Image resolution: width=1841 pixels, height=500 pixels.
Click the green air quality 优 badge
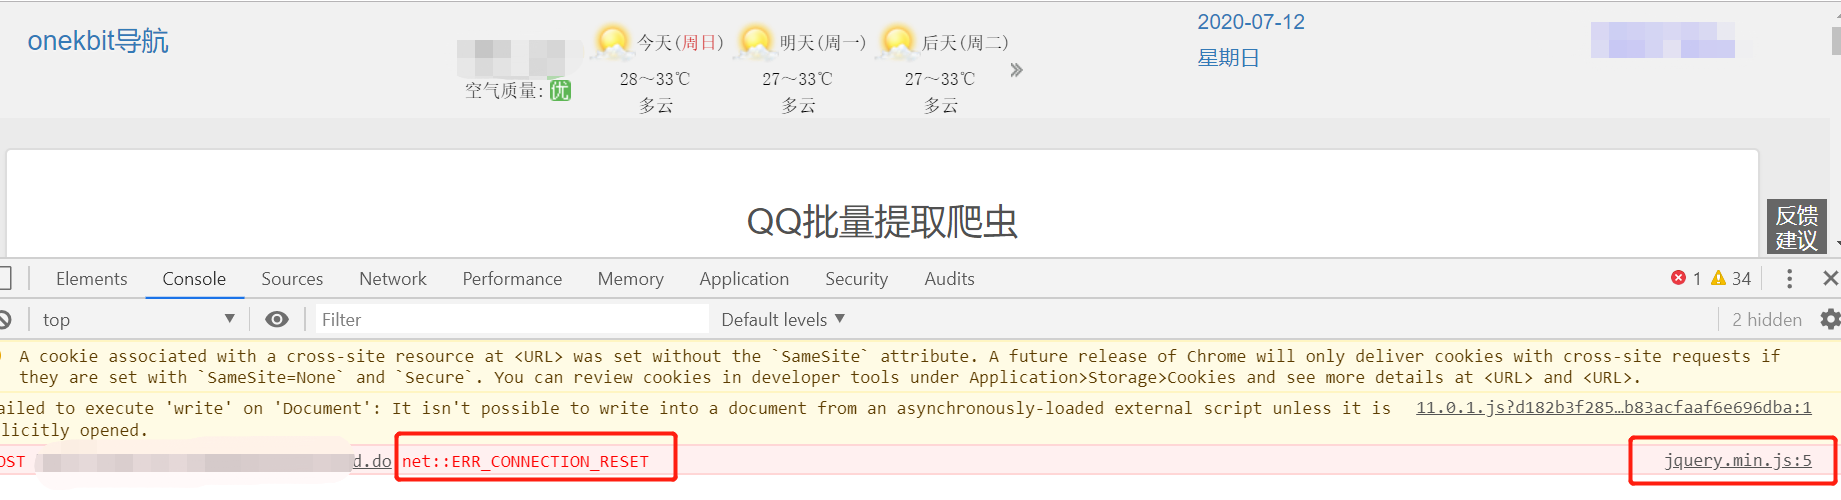pos(560,91)
